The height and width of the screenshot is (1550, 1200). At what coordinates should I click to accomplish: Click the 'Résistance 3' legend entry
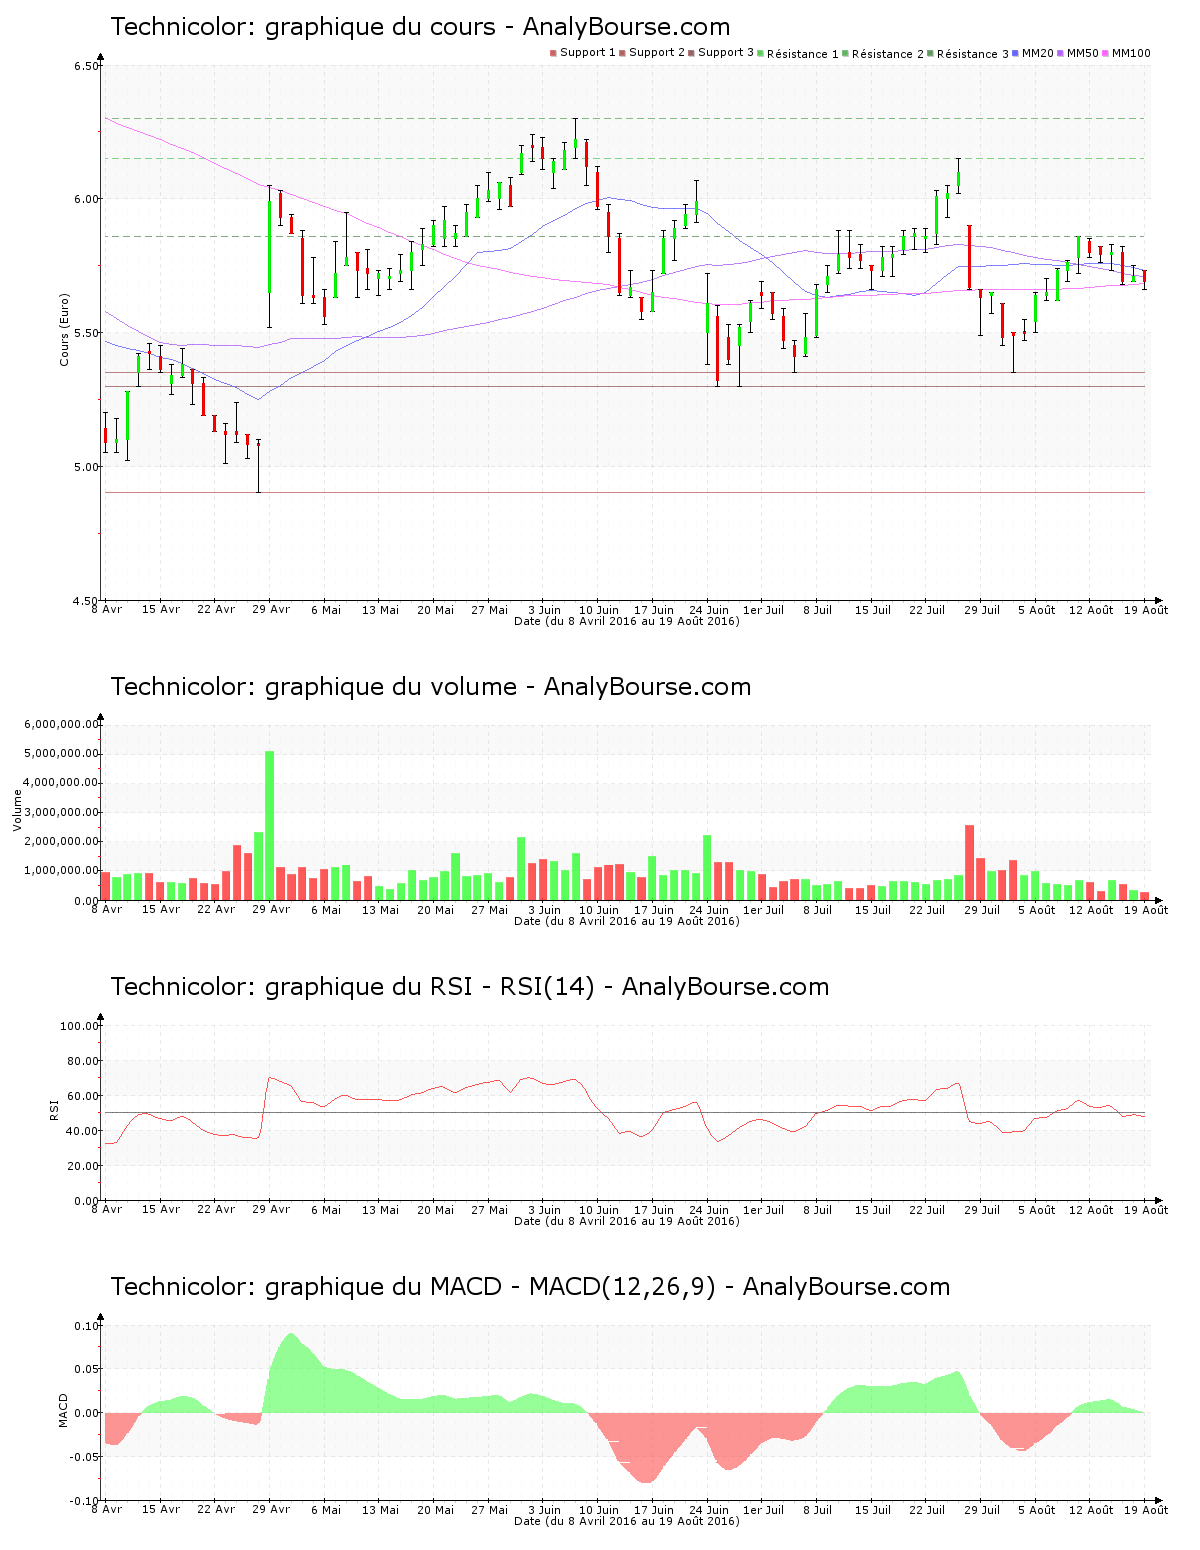coord(968,53)
